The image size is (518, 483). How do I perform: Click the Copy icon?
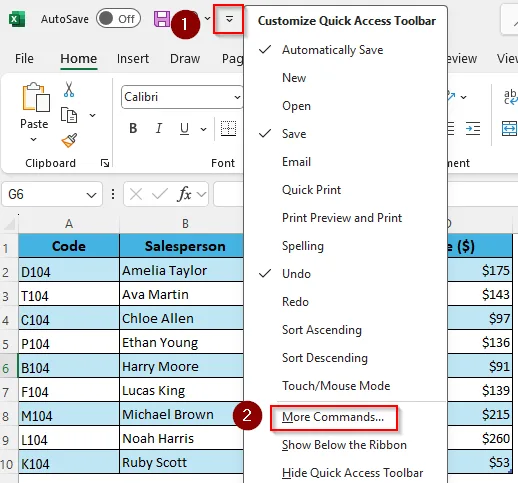tap(69, 115)
